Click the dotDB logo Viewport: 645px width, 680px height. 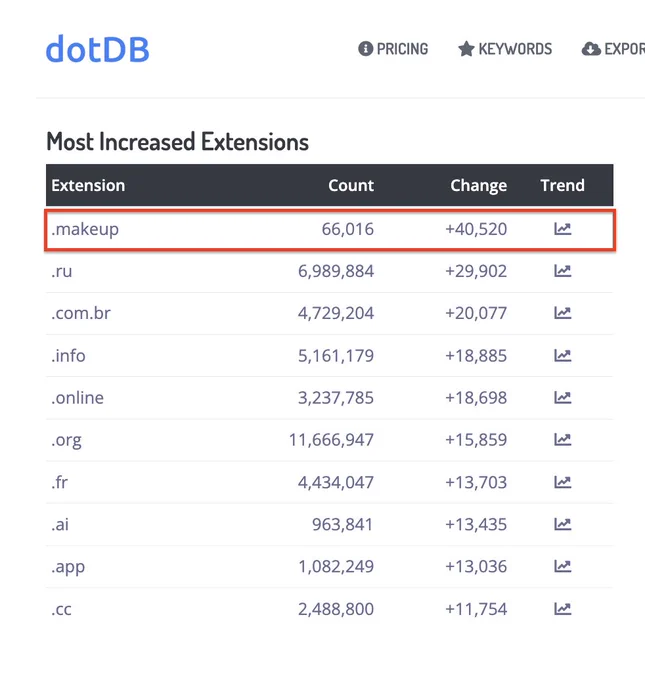point(98,49)
